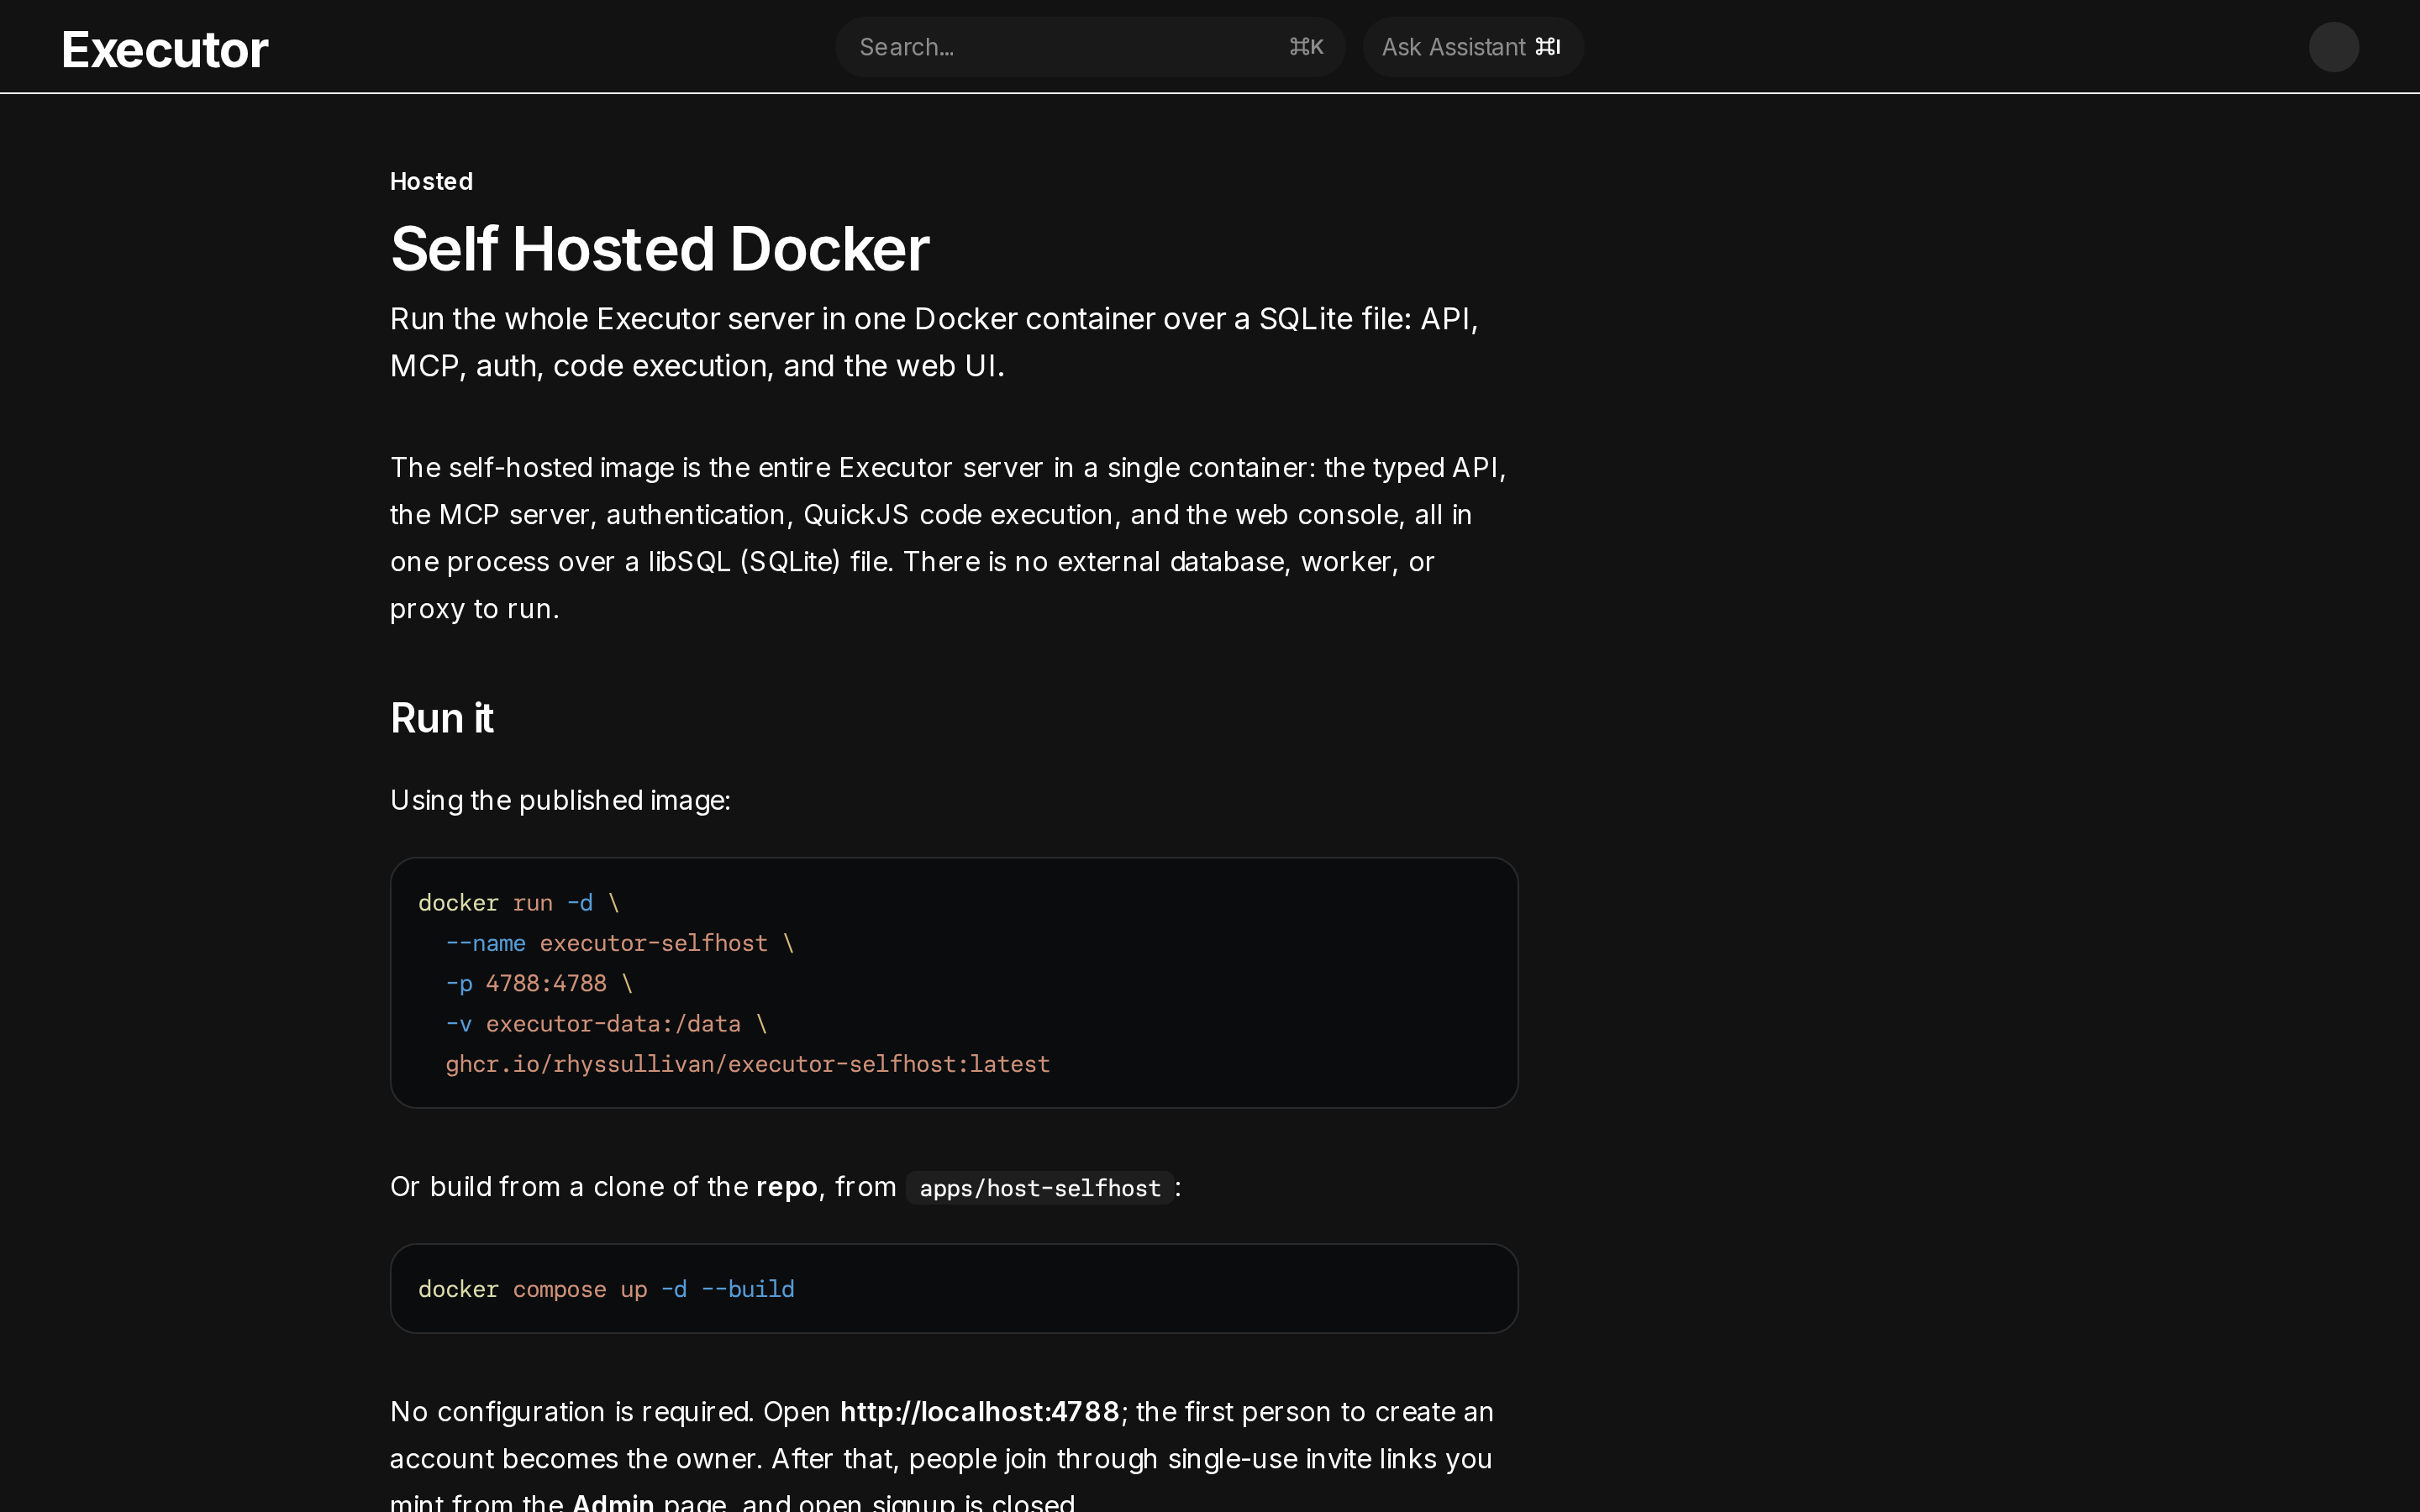Screen dimensions: 2420x1512
Task: Click the round avatar button in header
Action: pyautogui.click(x=2333, y=47)
